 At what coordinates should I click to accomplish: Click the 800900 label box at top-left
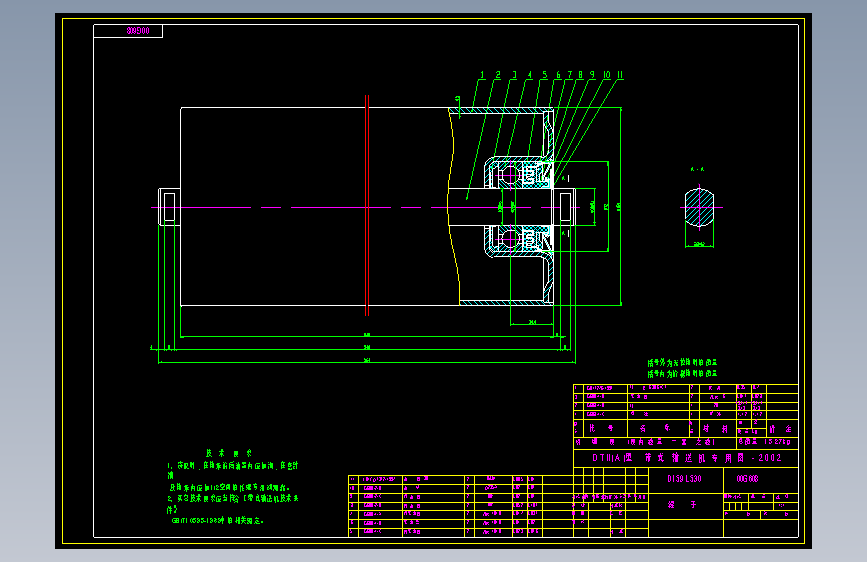click(x=128, y=31)
